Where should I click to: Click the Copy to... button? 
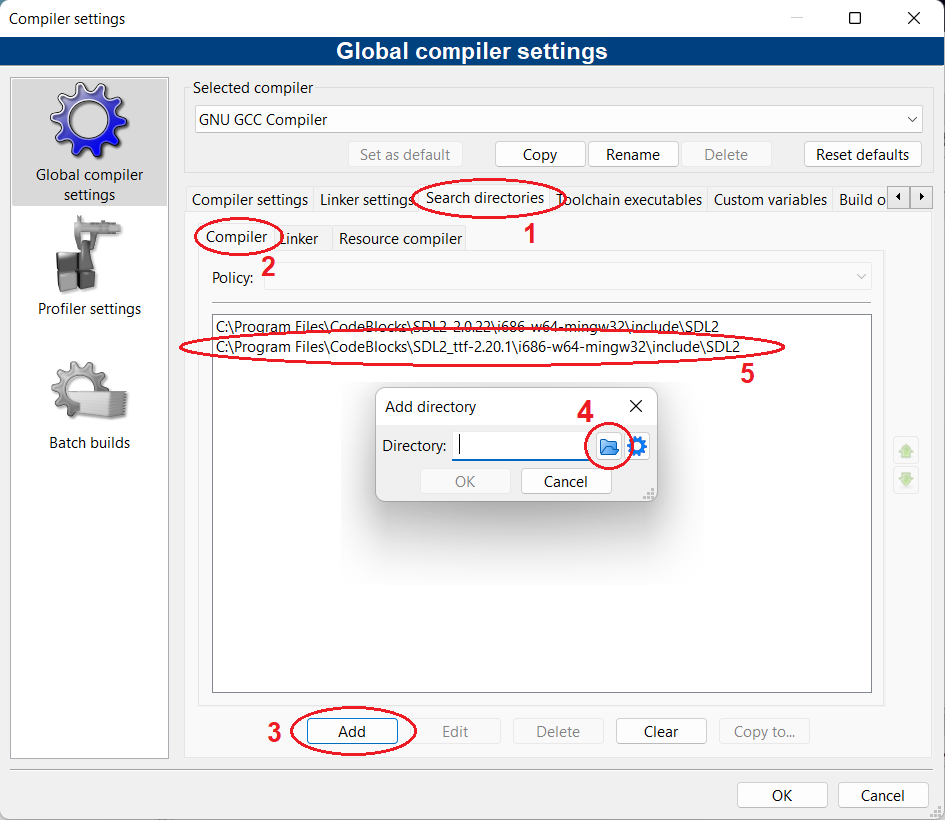tap(764, 731)
